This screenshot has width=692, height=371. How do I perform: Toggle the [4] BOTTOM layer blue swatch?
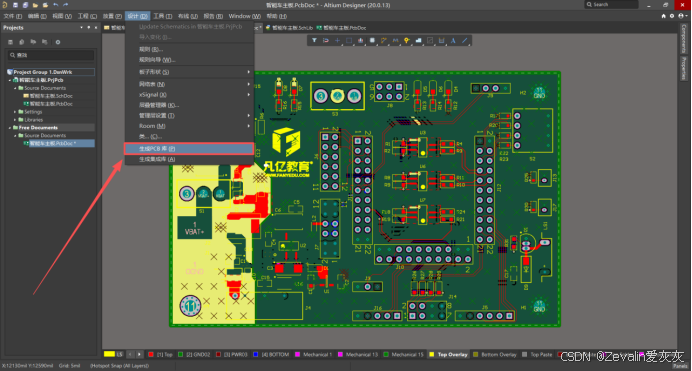(x=256, y=354)
